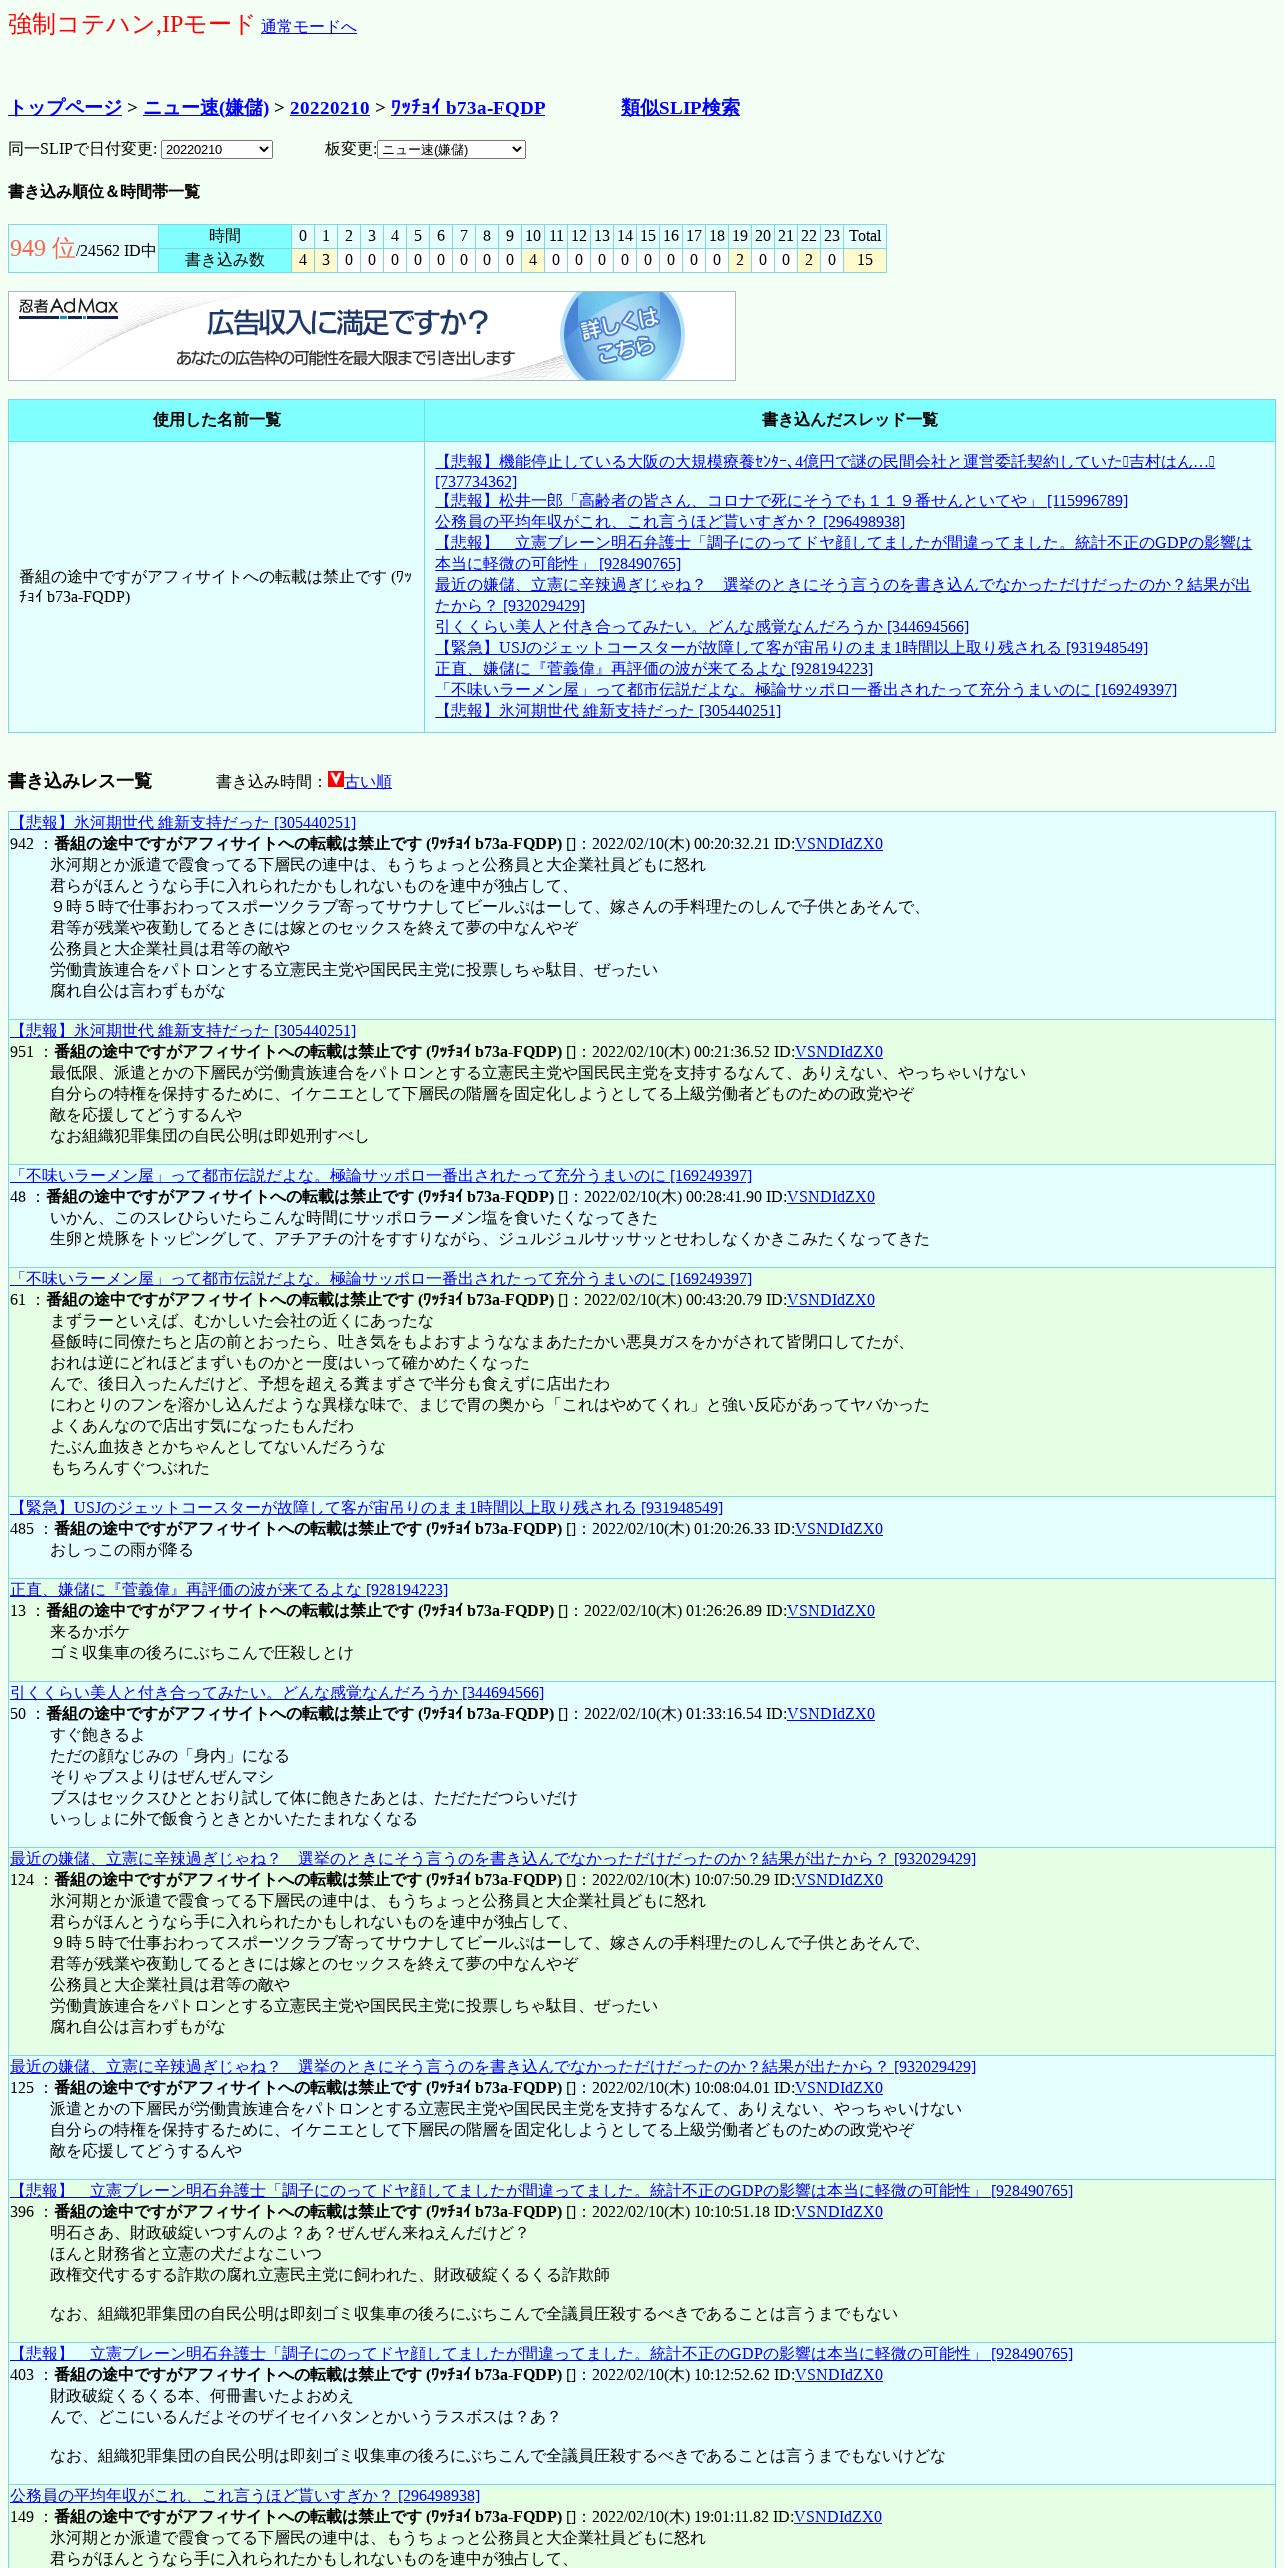1284x2568 pixels.
Task: Open 美人 thread title above post 50
Action: pyautogui.click(x=277, y=1693)
